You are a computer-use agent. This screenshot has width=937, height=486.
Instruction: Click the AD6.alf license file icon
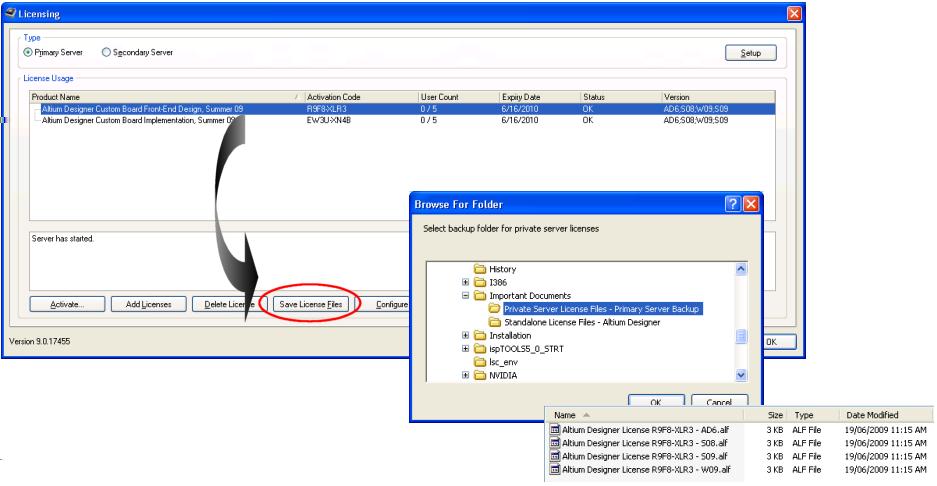tap(555, 429)
